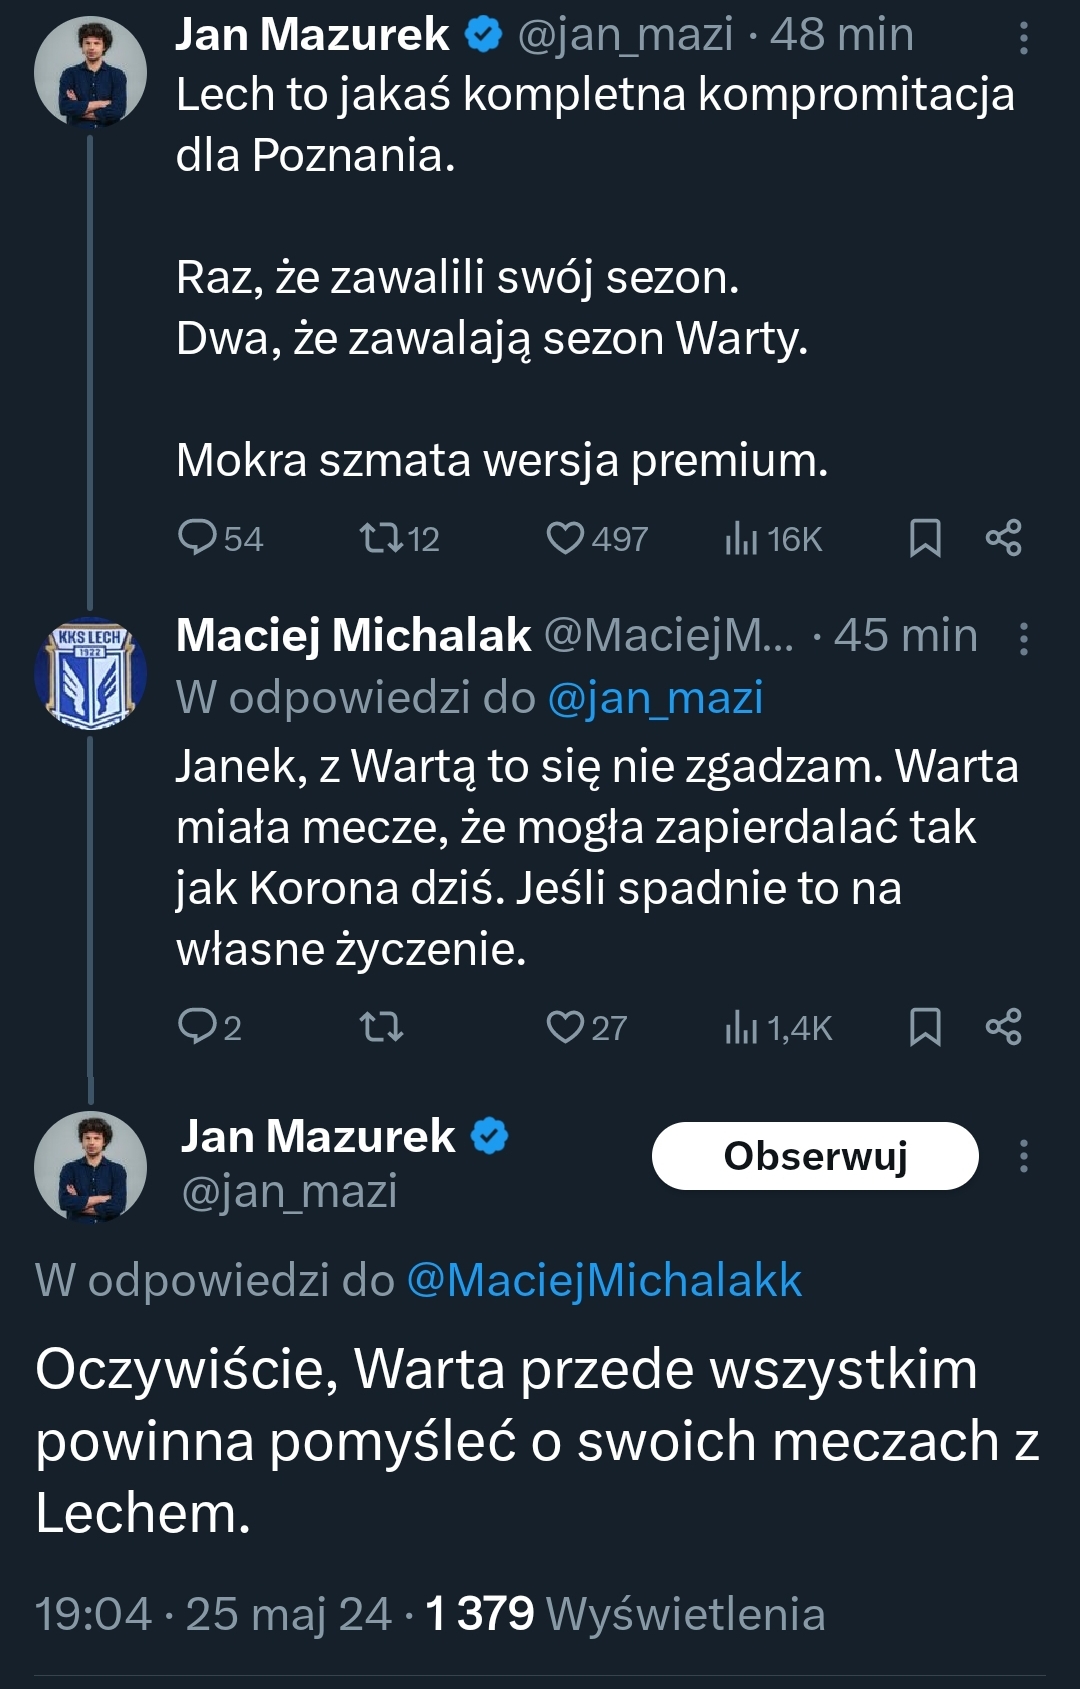Bookmark Jan Mazurek's top tweet
Screen dimensions: 1080x1689
click(x=925, y=538)
